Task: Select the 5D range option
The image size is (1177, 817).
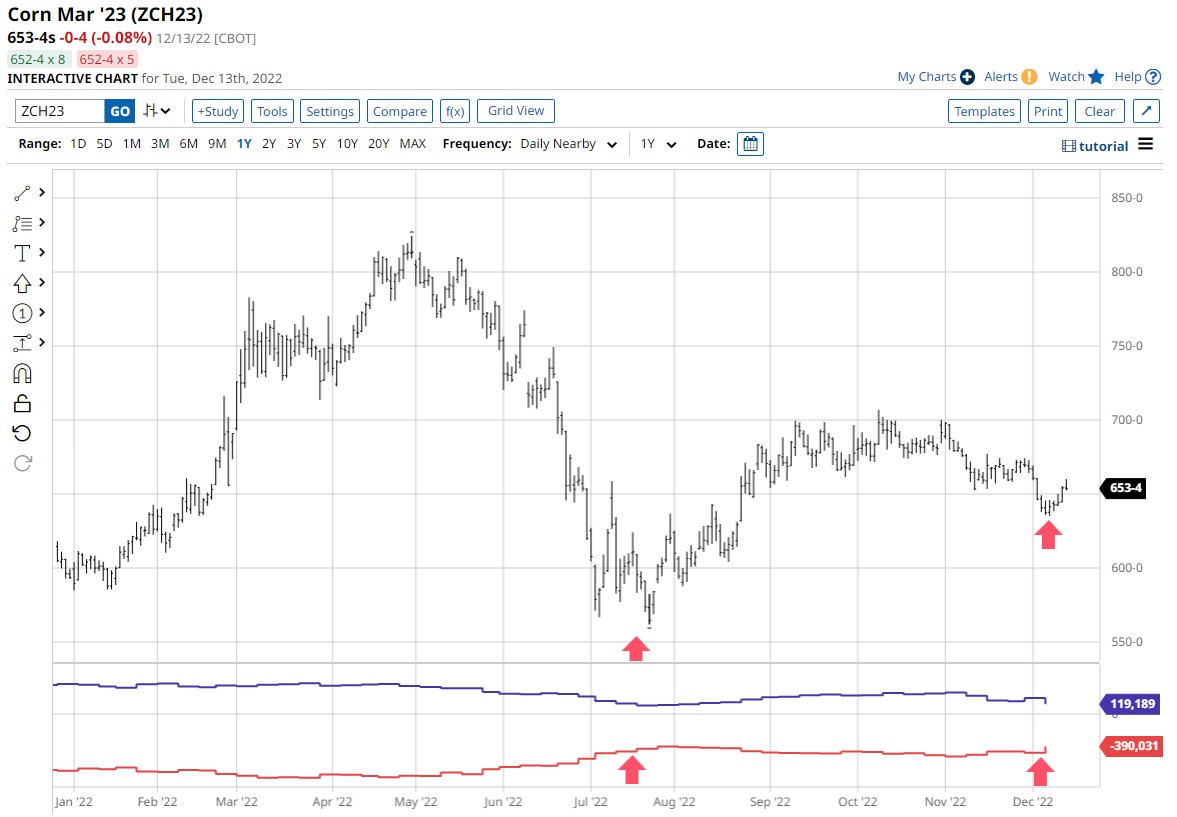Action: click(x=104, y=143)
